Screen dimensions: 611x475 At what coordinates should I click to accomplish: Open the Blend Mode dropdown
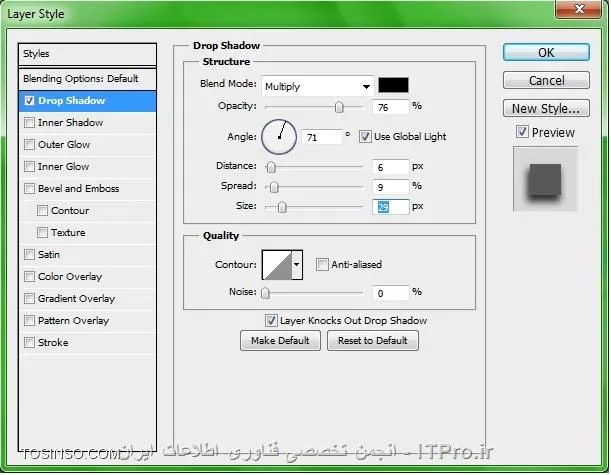(317, 86)
